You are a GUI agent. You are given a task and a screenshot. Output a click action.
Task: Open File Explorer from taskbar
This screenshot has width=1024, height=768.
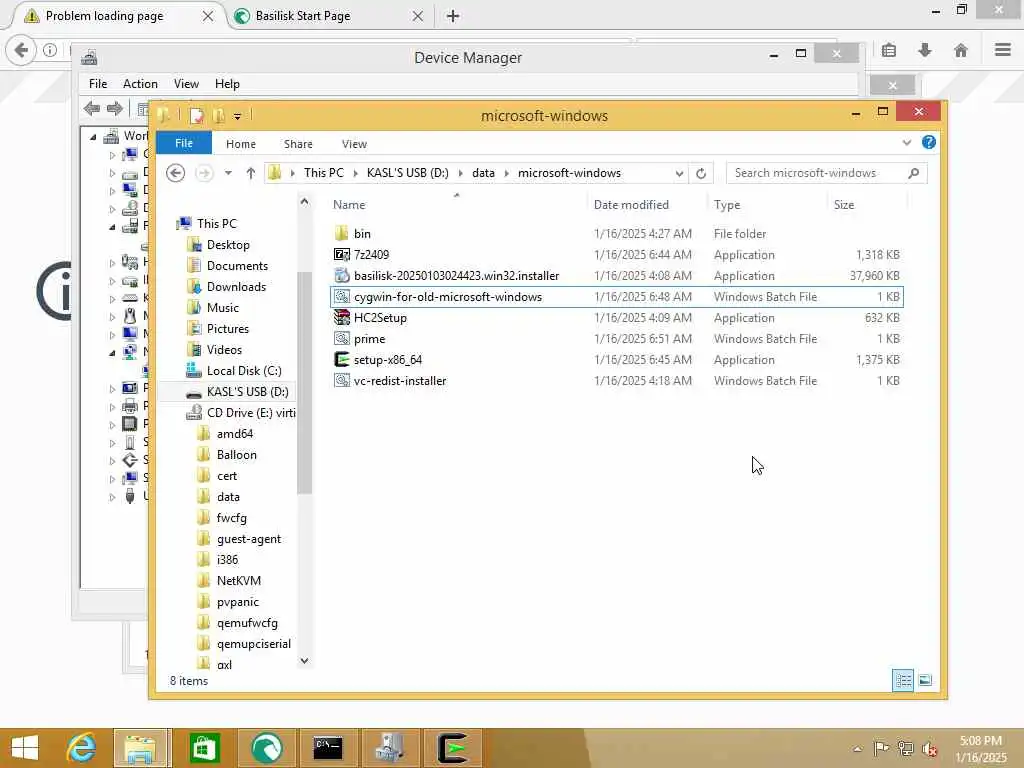(x=142, y=748)
